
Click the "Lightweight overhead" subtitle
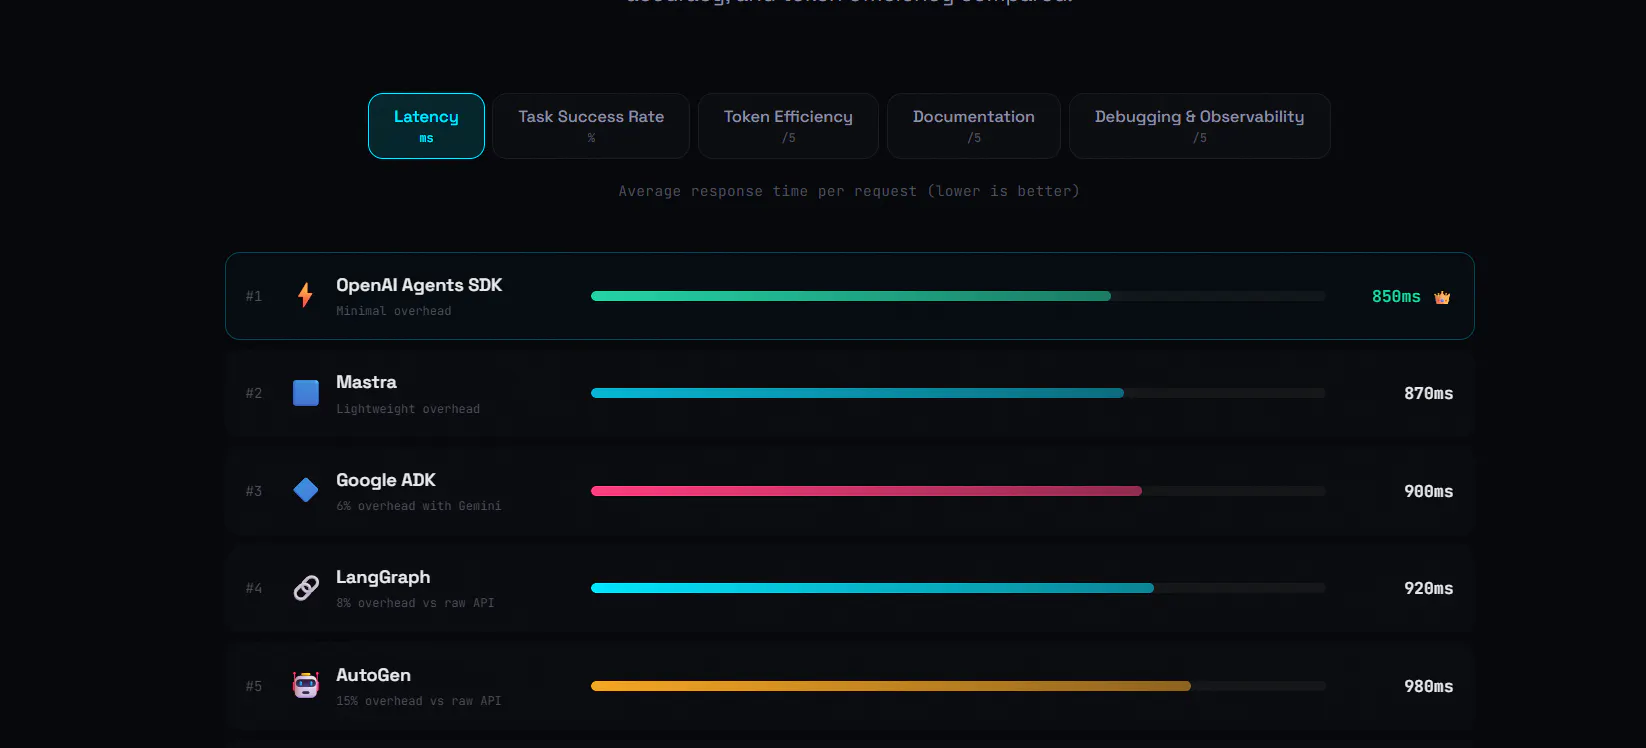click(408, 409)
